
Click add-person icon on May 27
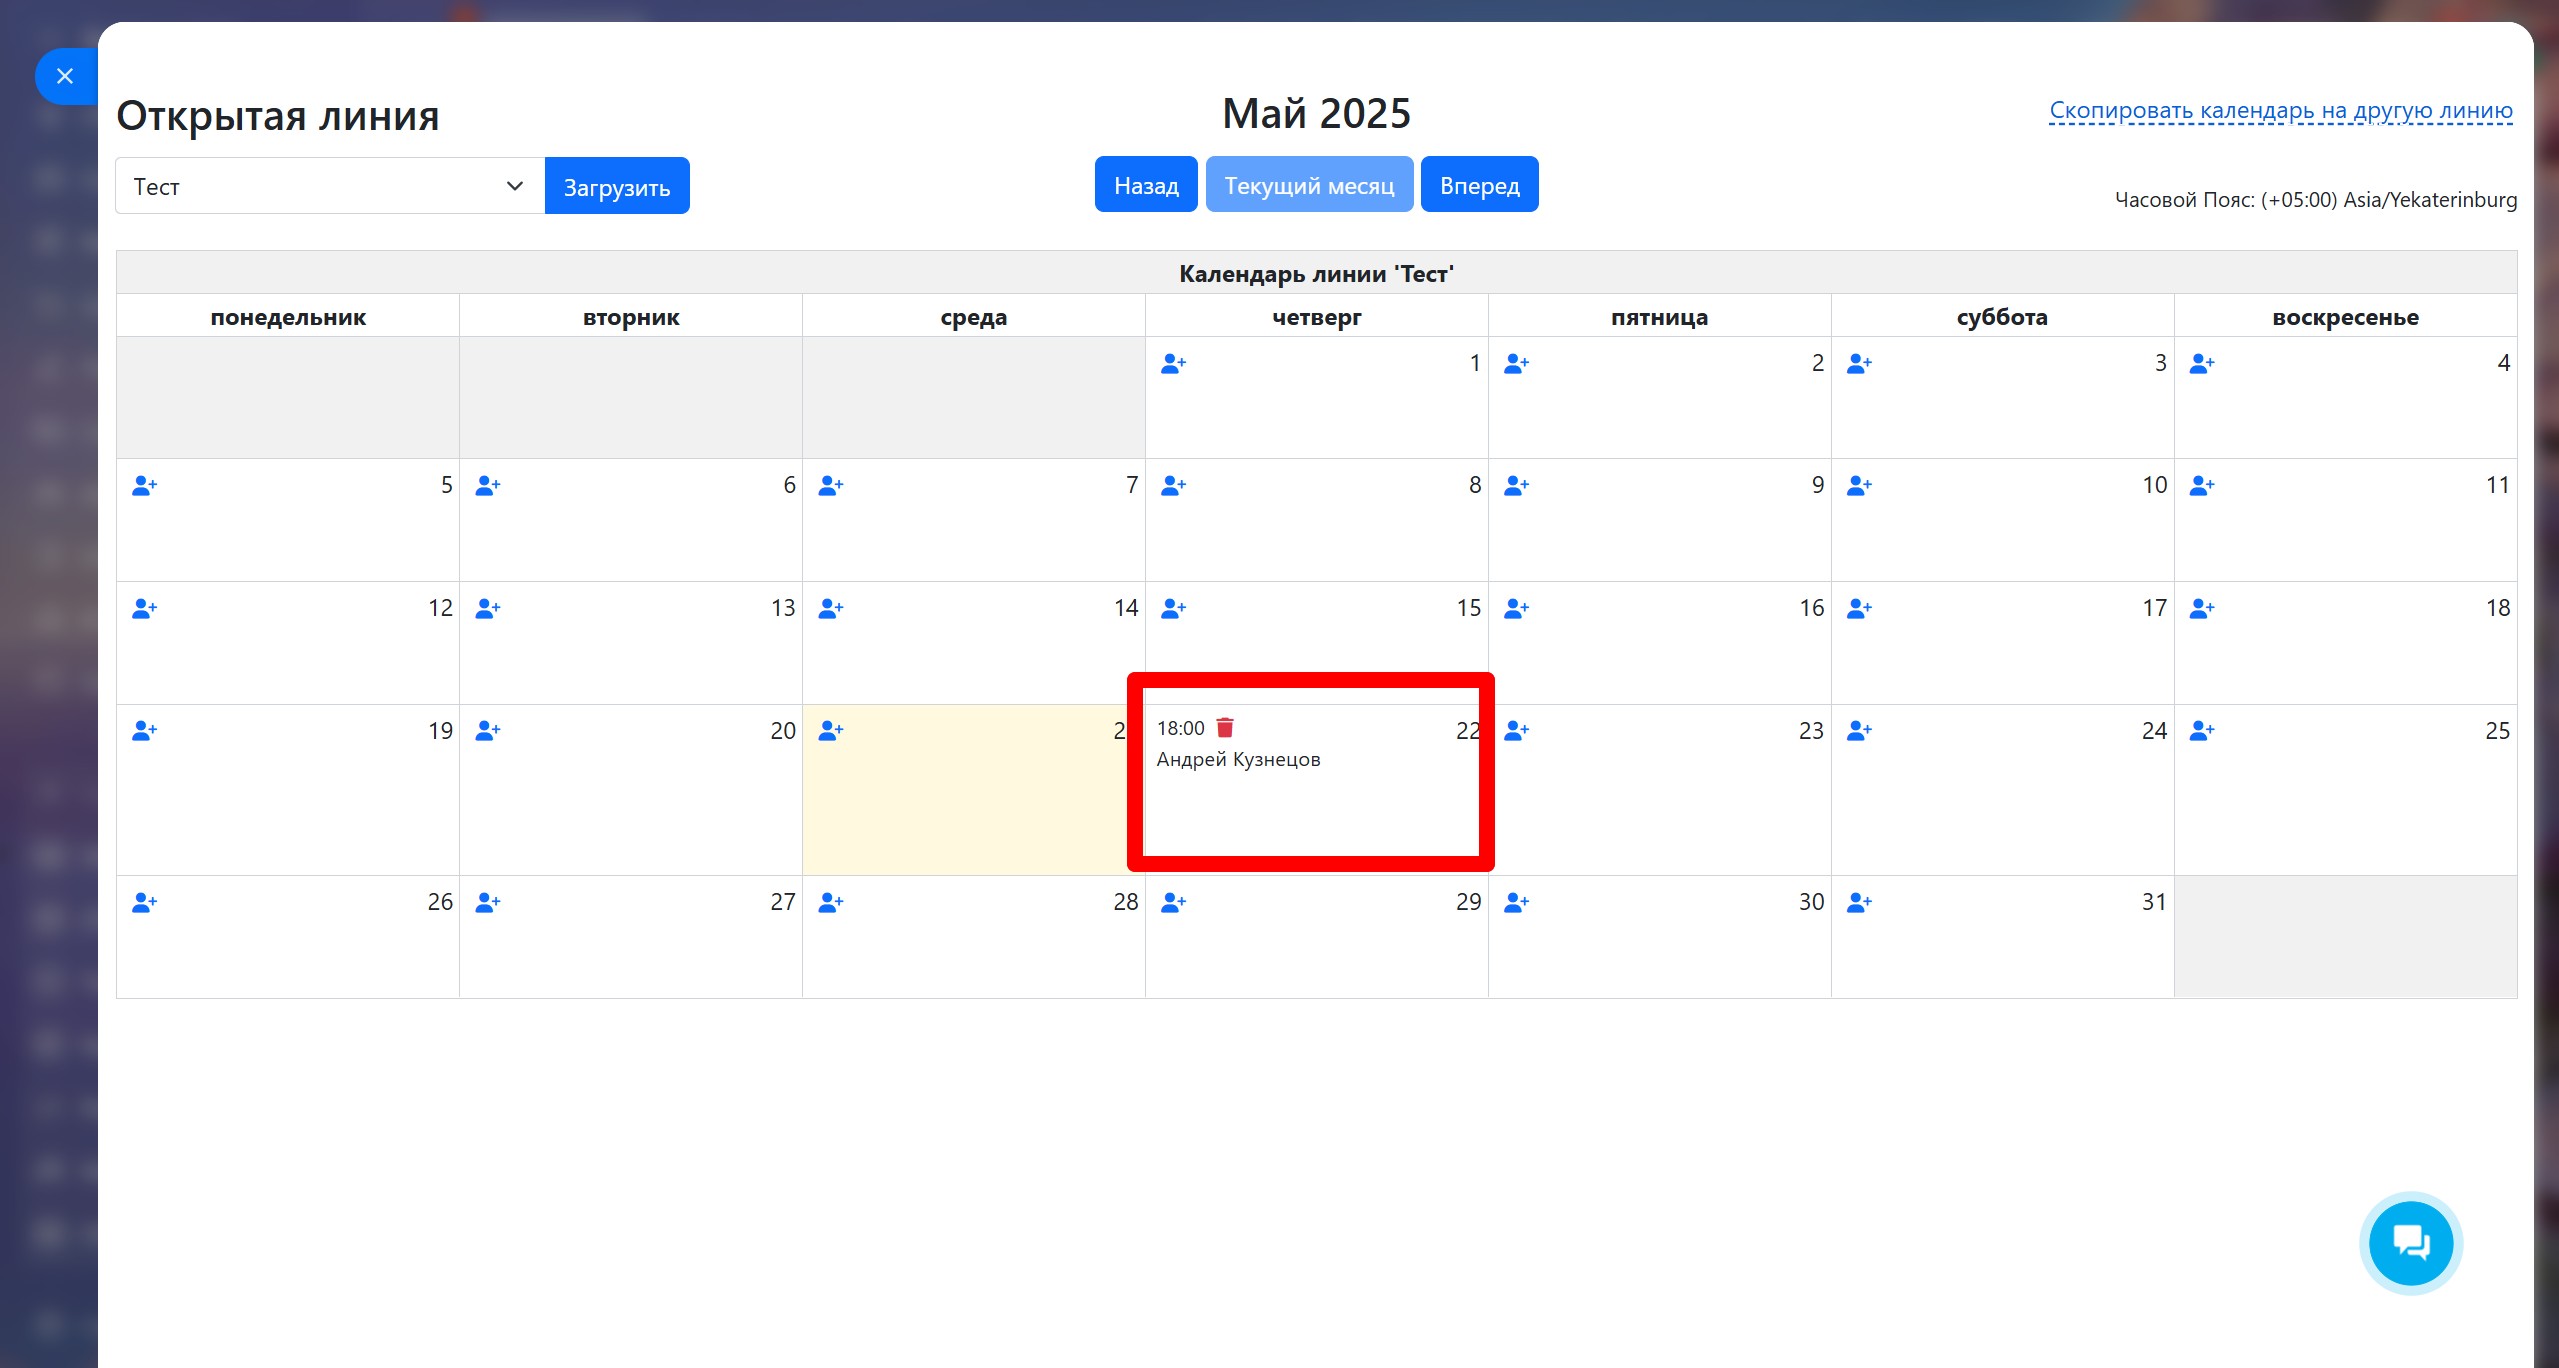(487, 903)
